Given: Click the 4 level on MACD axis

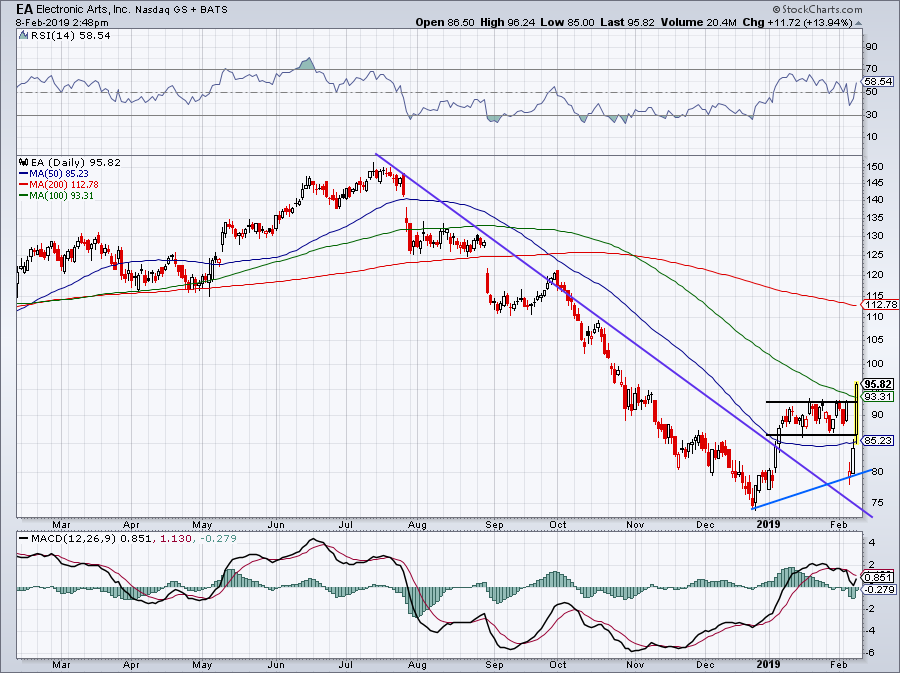Looking at the screenshot, I should click(x=872, y=542).
